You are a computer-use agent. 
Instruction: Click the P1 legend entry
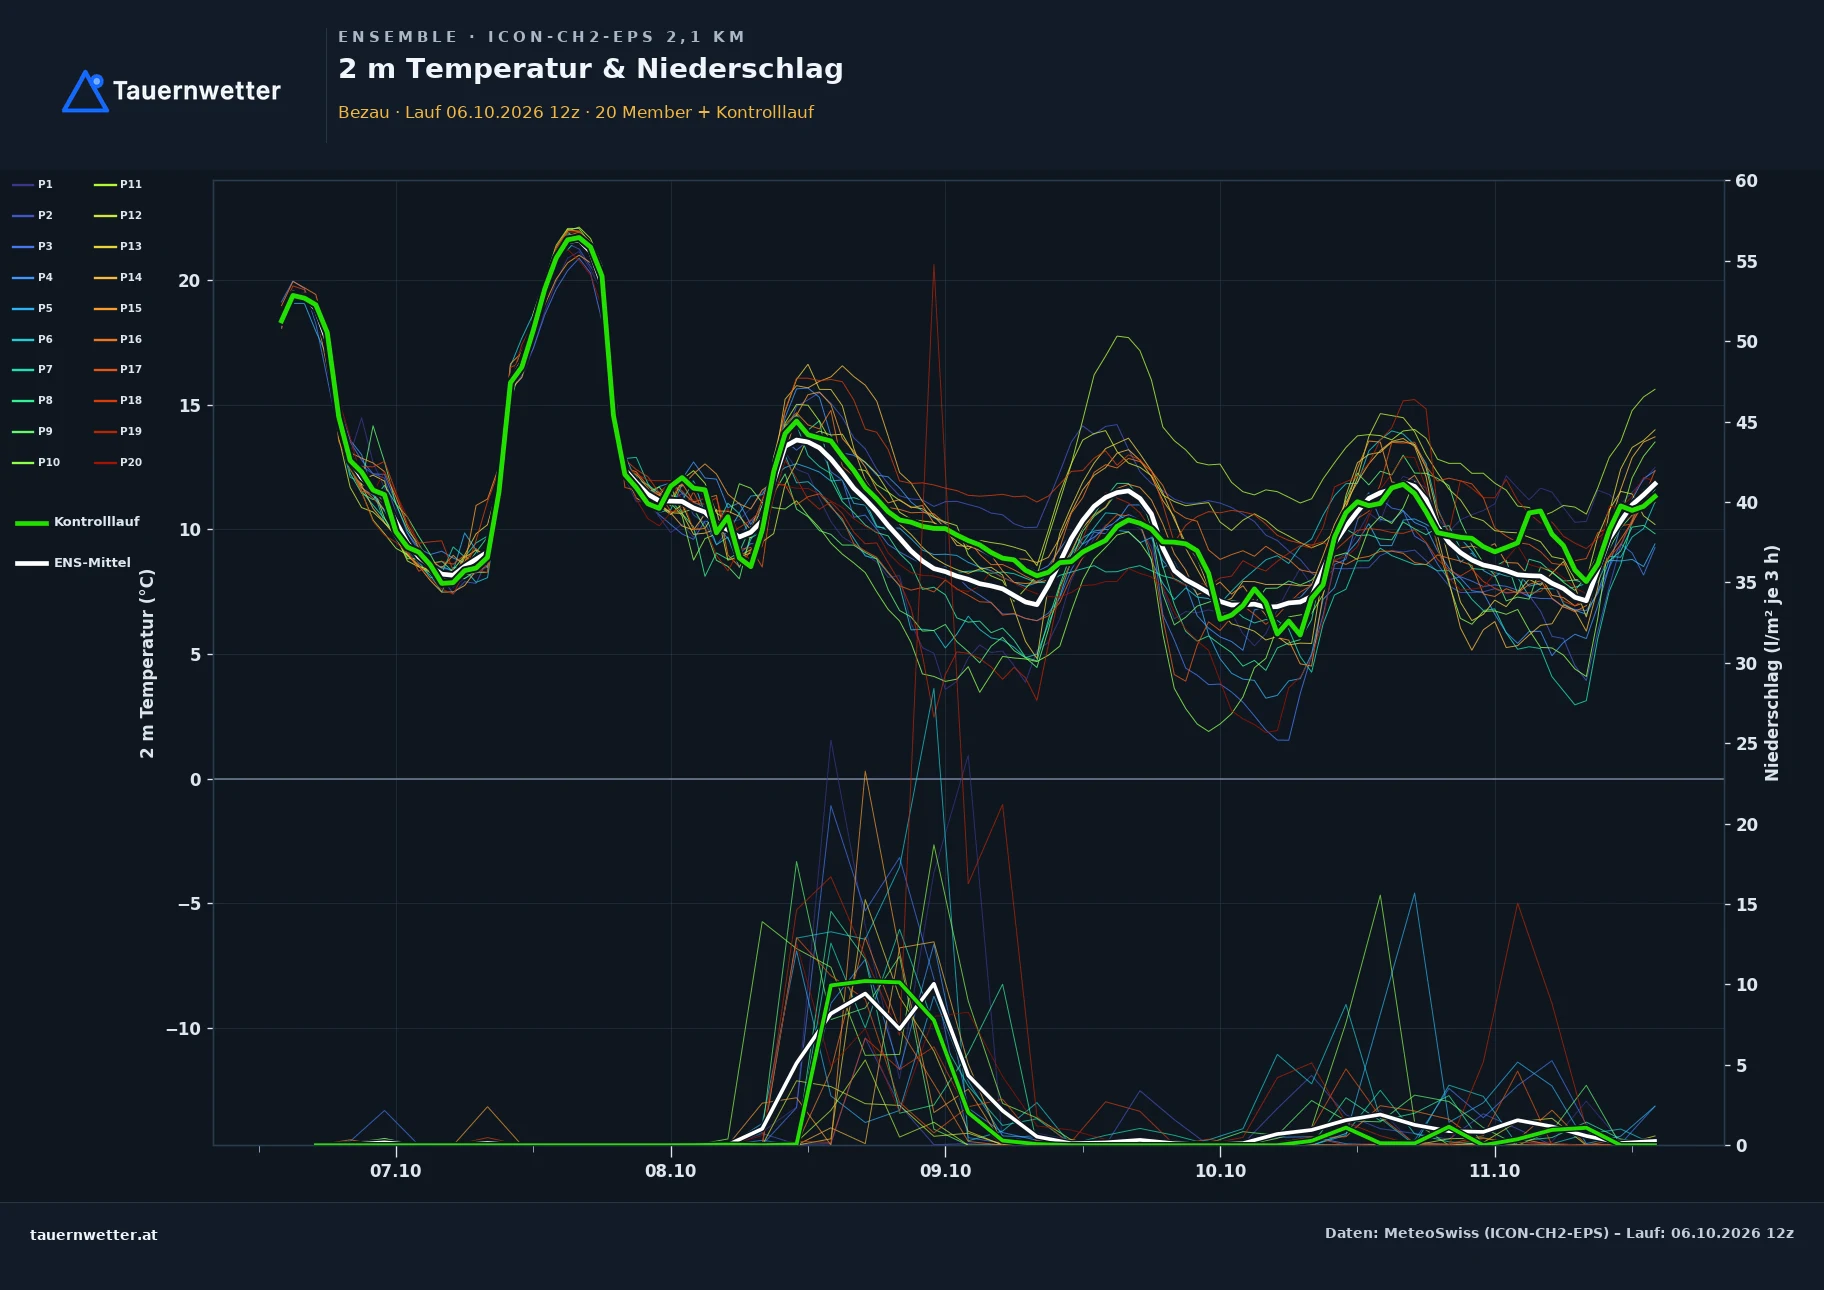(33, 184)
